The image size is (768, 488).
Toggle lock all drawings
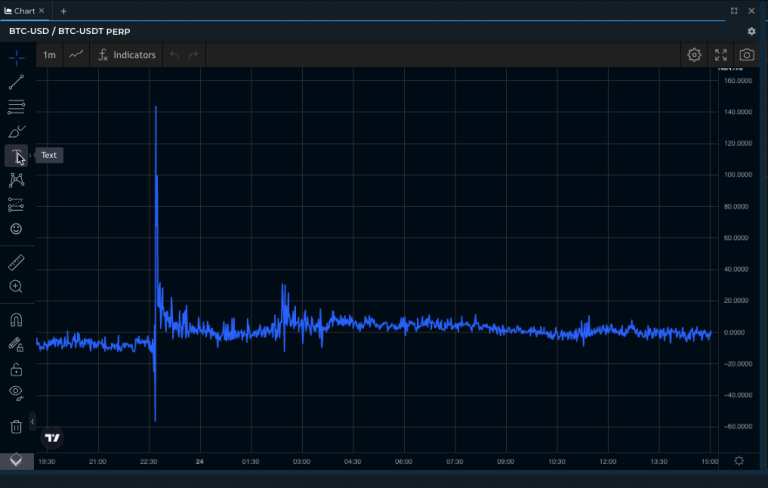16,369
